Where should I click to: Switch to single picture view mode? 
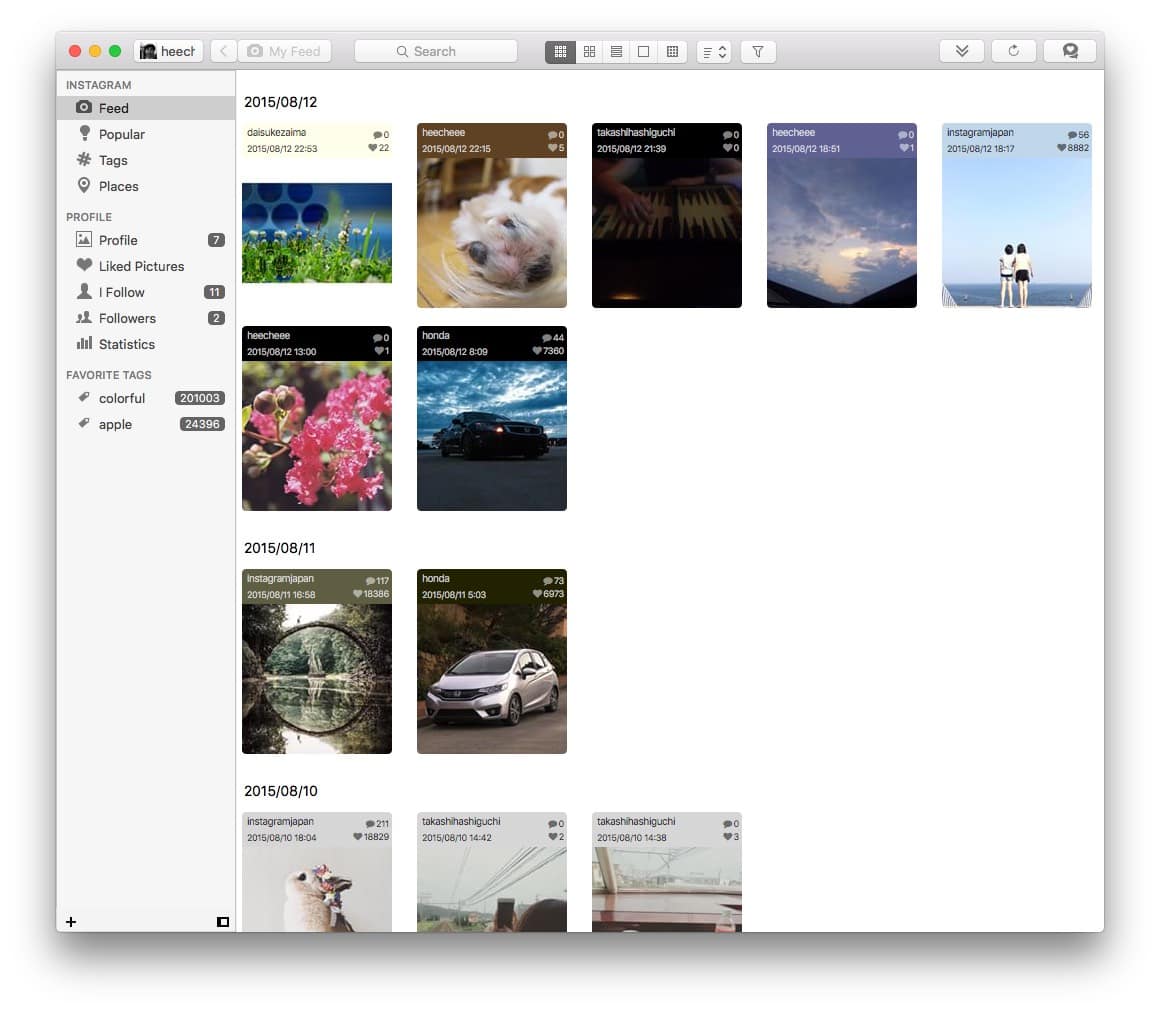point(644,51)
